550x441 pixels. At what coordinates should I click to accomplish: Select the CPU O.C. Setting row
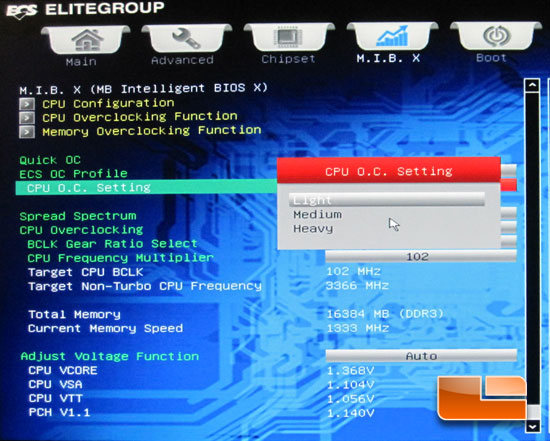(x=147, y=187)
